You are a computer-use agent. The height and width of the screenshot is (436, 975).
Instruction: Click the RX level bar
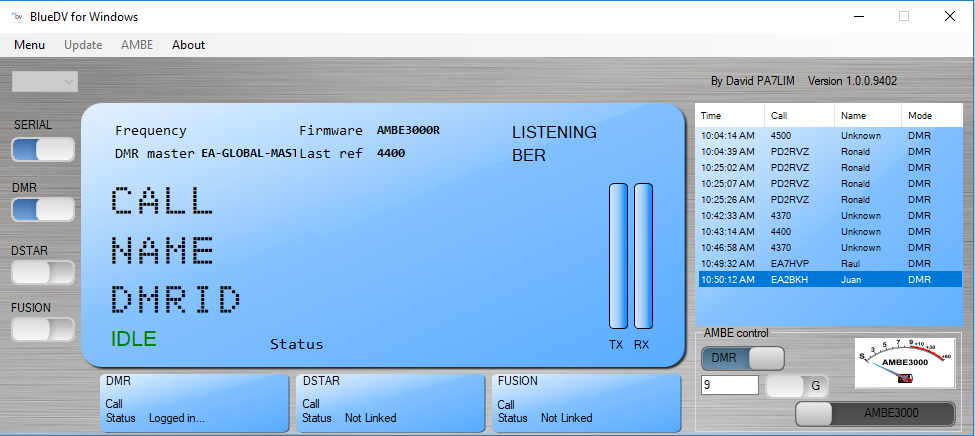(x=642, y=255)
